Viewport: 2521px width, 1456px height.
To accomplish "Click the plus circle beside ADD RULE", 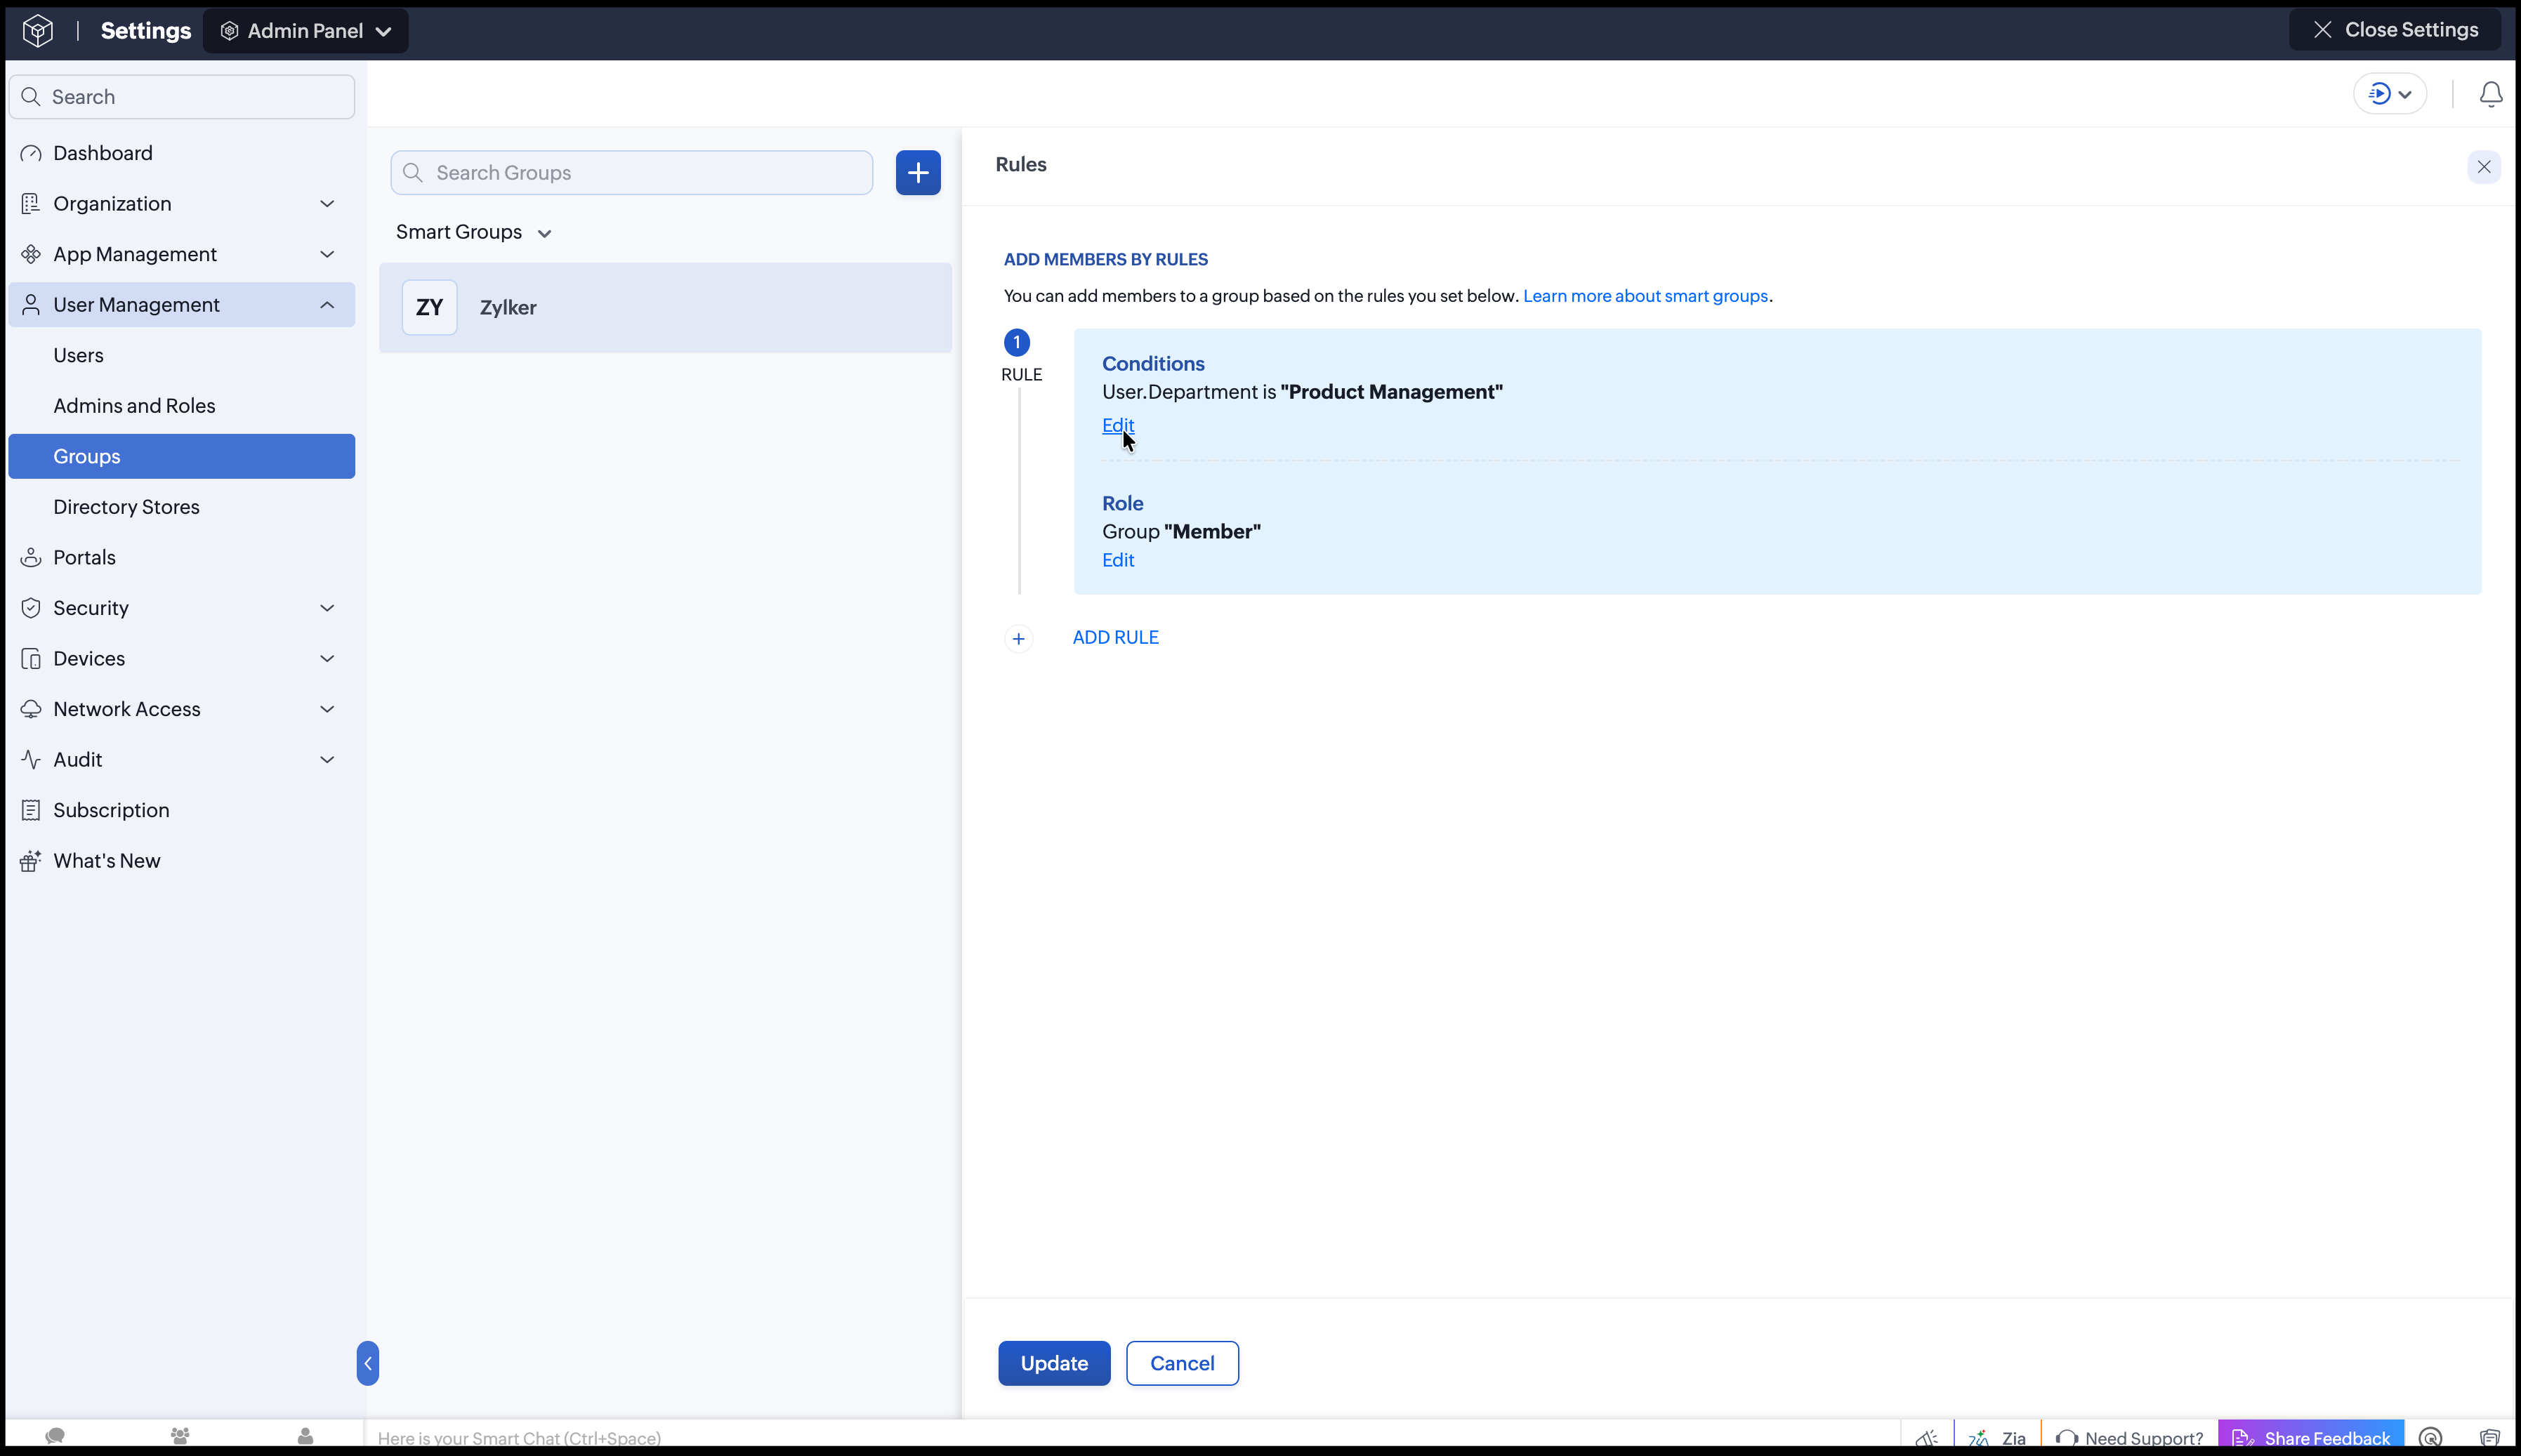I will point(1018,638).
